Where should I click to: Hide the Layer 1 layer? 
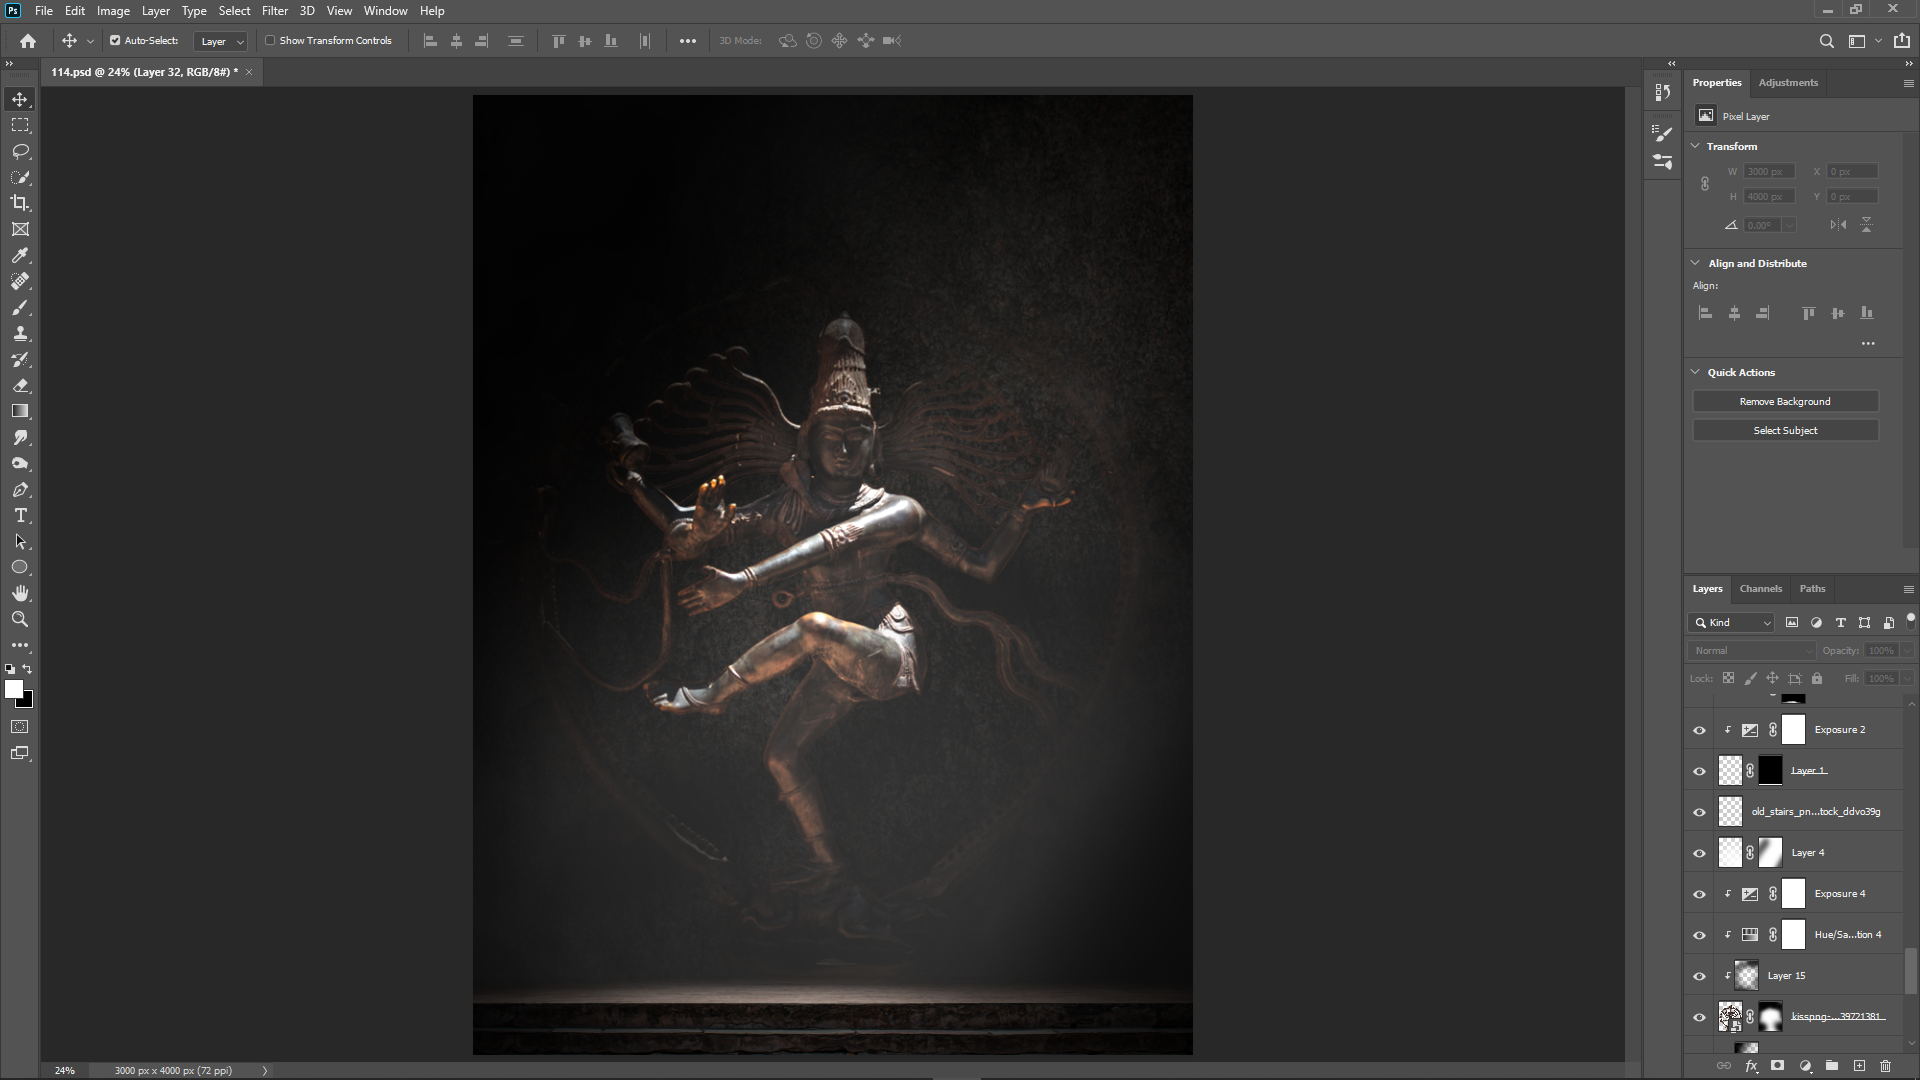(1699, 771)
